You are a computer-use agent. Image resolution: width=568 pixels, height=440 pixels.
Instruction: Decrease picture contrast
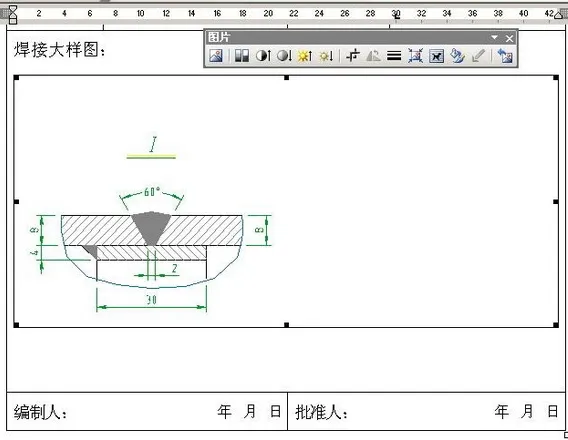pyautogui.click(x=284, y=56)
